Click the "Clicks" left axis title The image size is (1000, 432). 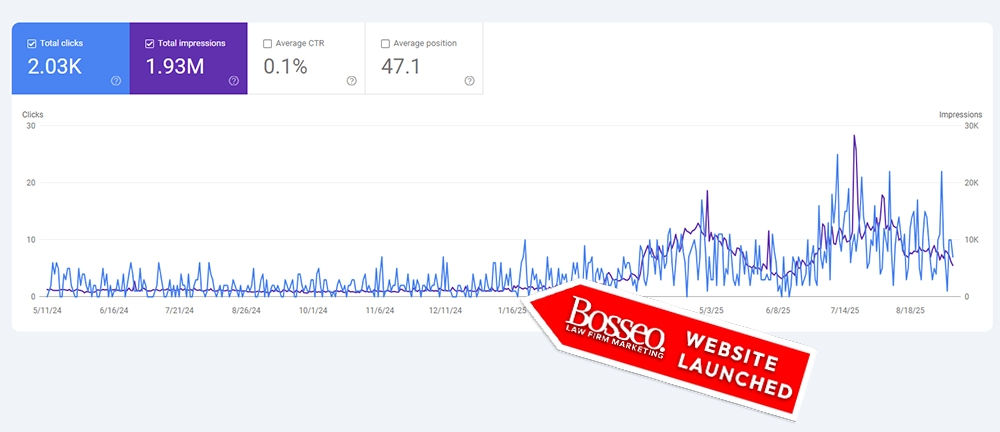point(33,115)
